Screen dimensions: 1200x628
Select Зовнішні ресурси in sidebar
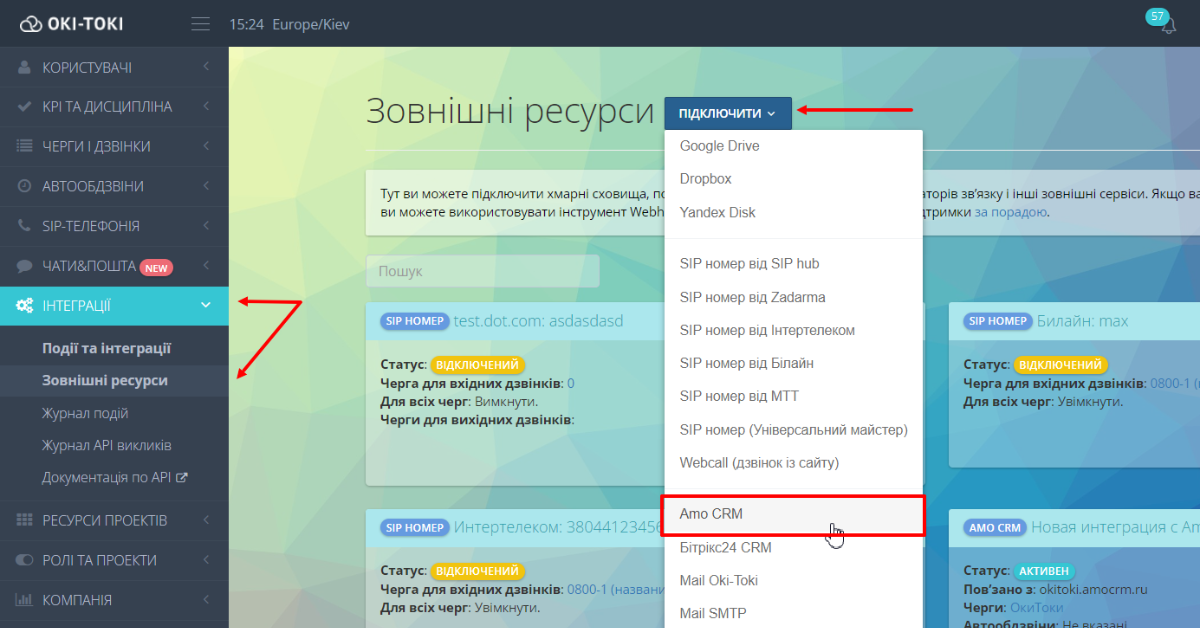[x=105, y=380]
